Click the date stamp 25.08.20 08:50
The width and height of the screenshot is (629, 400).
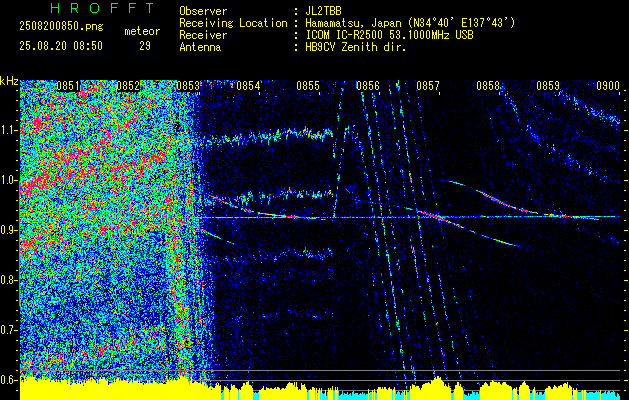[61, 46]
